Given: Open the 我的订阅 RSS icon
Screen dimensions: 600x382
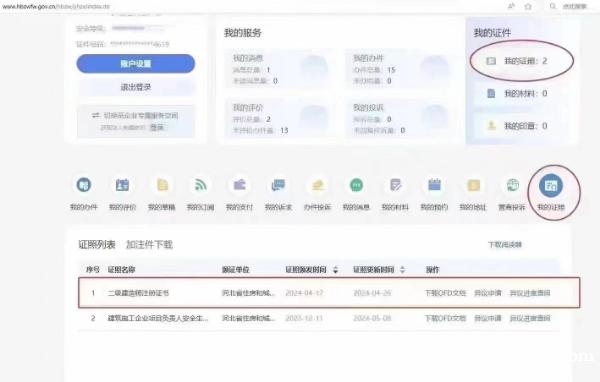Looking at the screenshot, I should (201, 185).
